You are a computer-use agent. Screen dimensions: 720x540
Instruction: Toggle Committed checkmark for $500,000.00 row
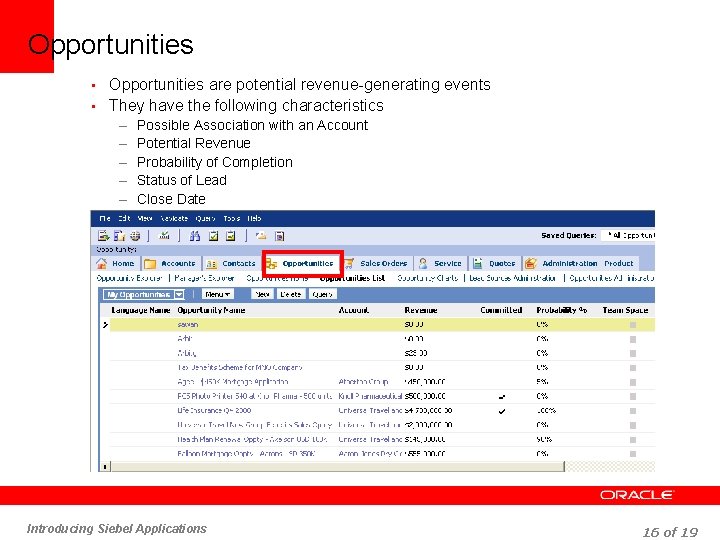click(502, 396)
